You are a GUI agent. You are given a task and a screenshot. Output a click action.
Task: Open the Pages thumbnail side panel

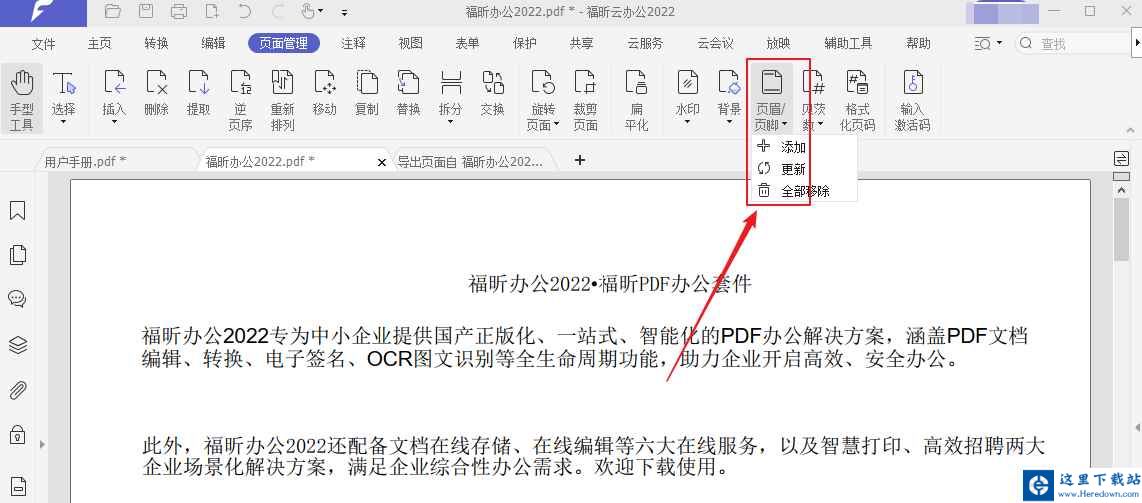pos(17,255)
